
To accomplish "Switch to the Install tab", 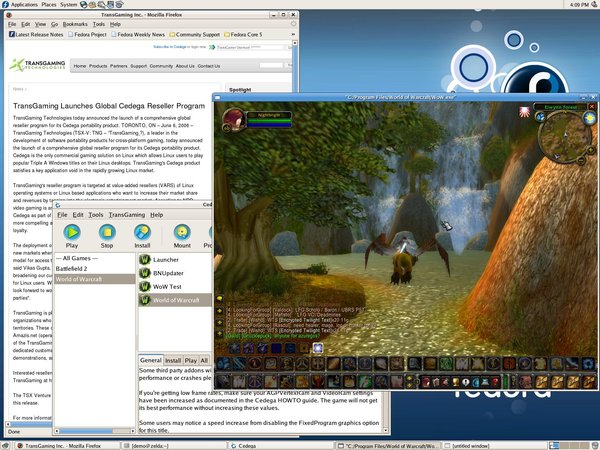I will [x=173, y=359].
